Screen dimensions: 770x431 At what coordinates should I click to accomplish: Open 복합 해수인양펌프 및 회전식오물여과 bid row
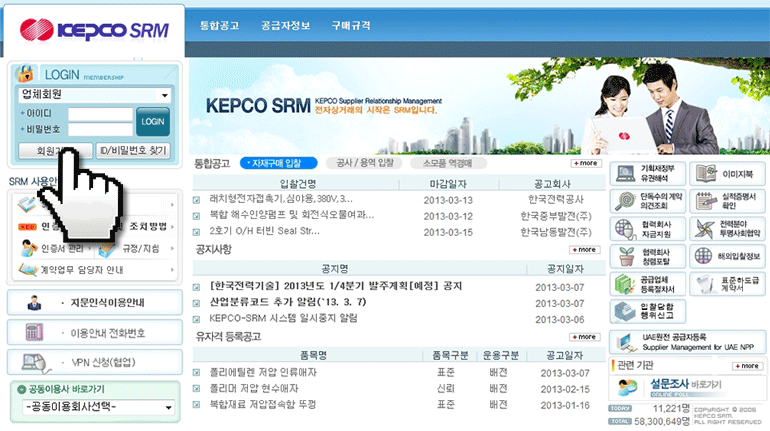coord(292,215)
